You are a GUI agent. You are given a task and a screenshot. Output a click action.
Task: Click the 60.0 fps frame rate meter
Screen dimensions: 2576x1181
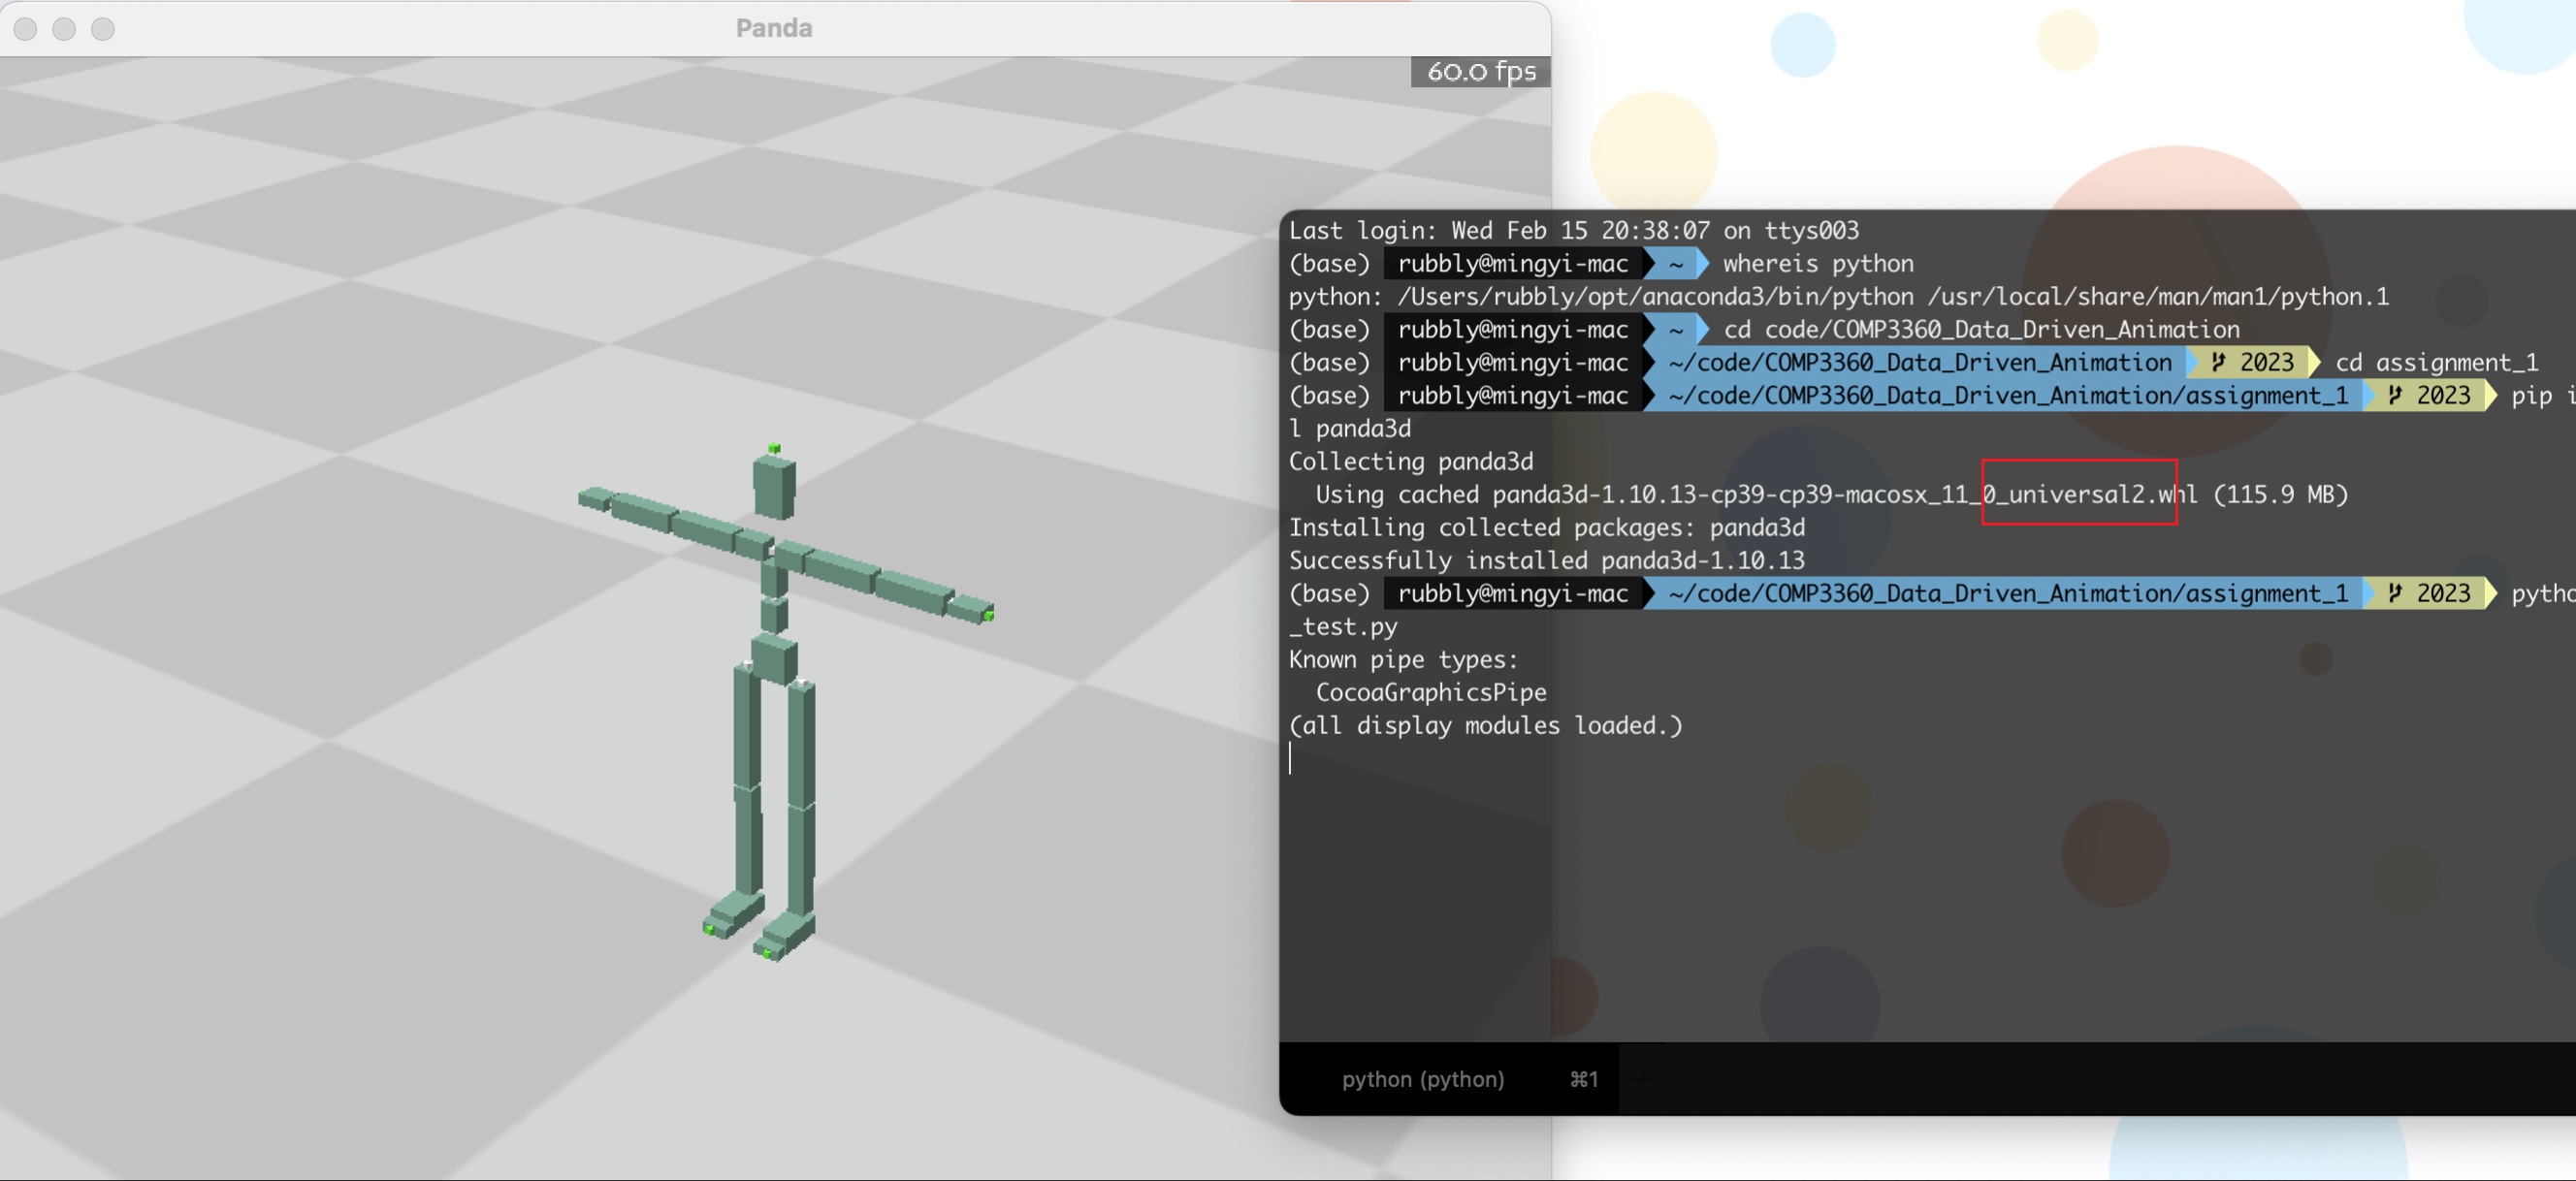[1480, 72]
